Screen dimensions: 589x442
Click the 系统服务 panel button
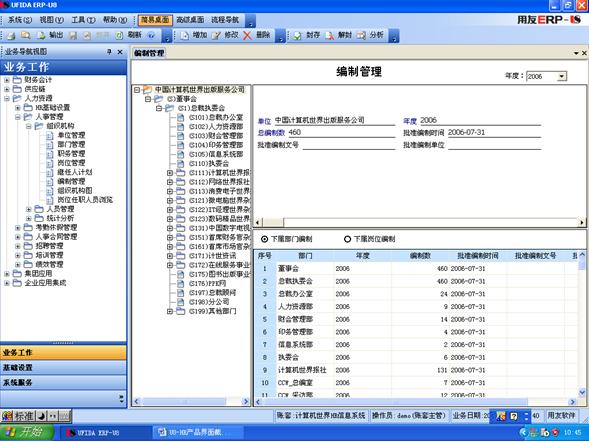(x=63, y=383)
